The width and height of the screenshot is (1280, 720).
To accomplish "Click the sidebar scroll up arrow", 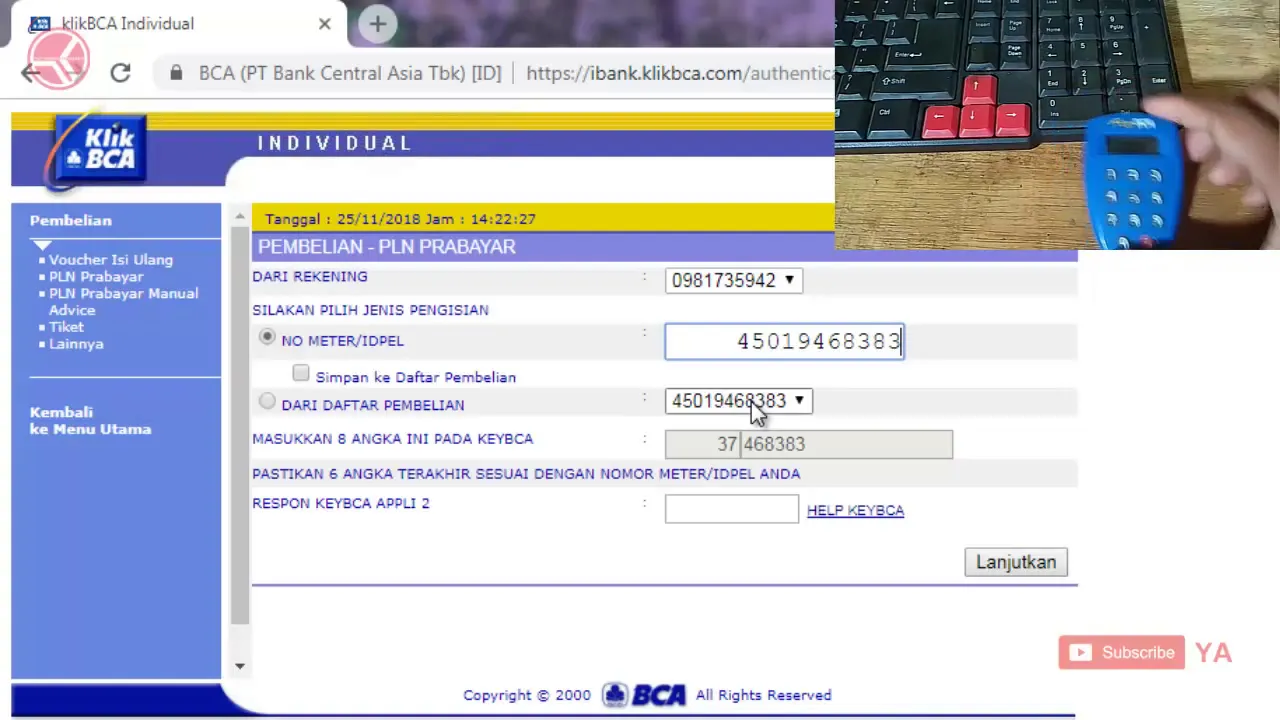I will point(239,216).
